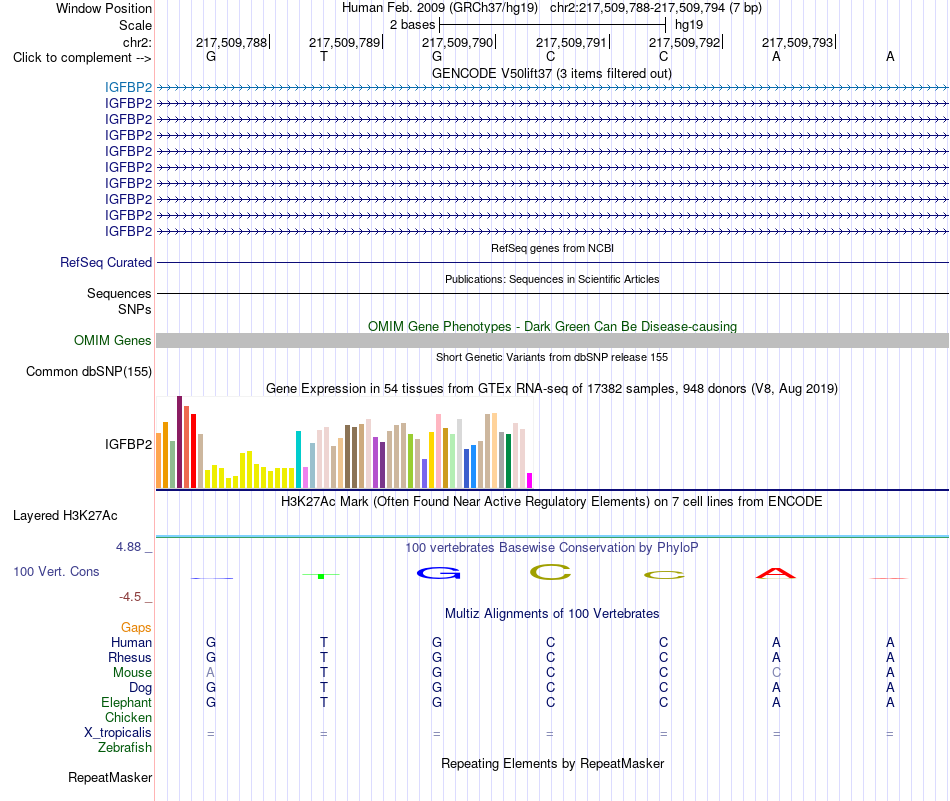Image resolution: width=950 pixels, height=801 pixels.
Task: Click the green T PhyloP mark
Action: (321, 576)
